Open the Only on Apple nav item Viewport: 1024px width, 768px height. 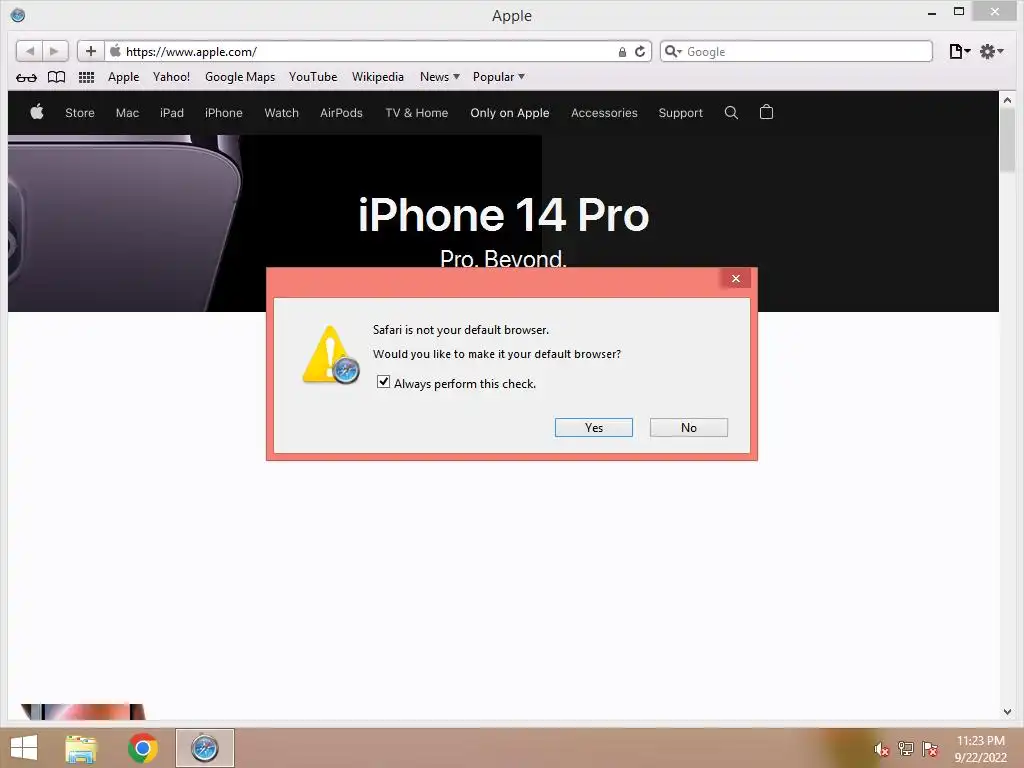coord(509,113)
